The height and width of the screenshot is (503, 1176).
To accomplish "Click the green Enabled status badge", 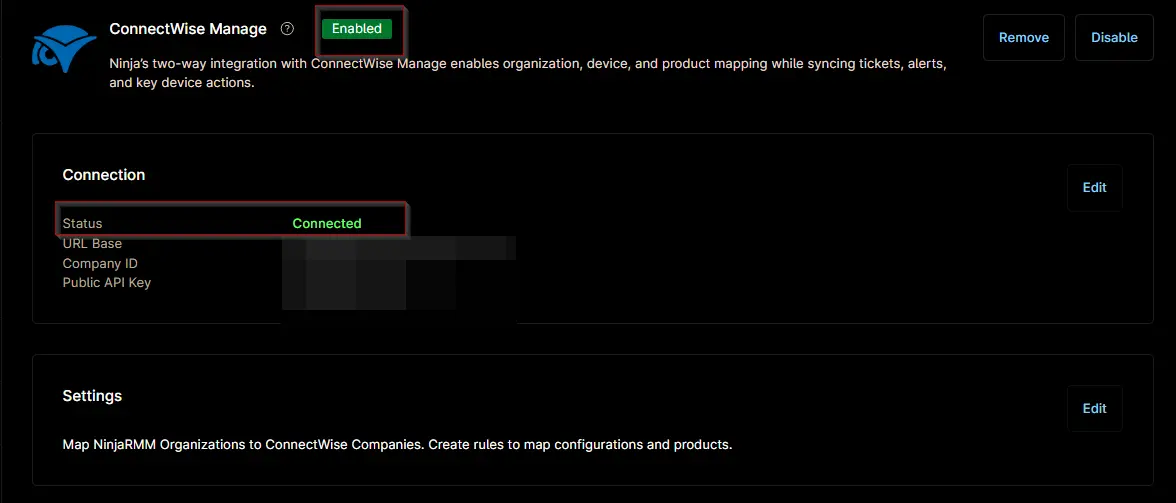I will tap(357, 28).
